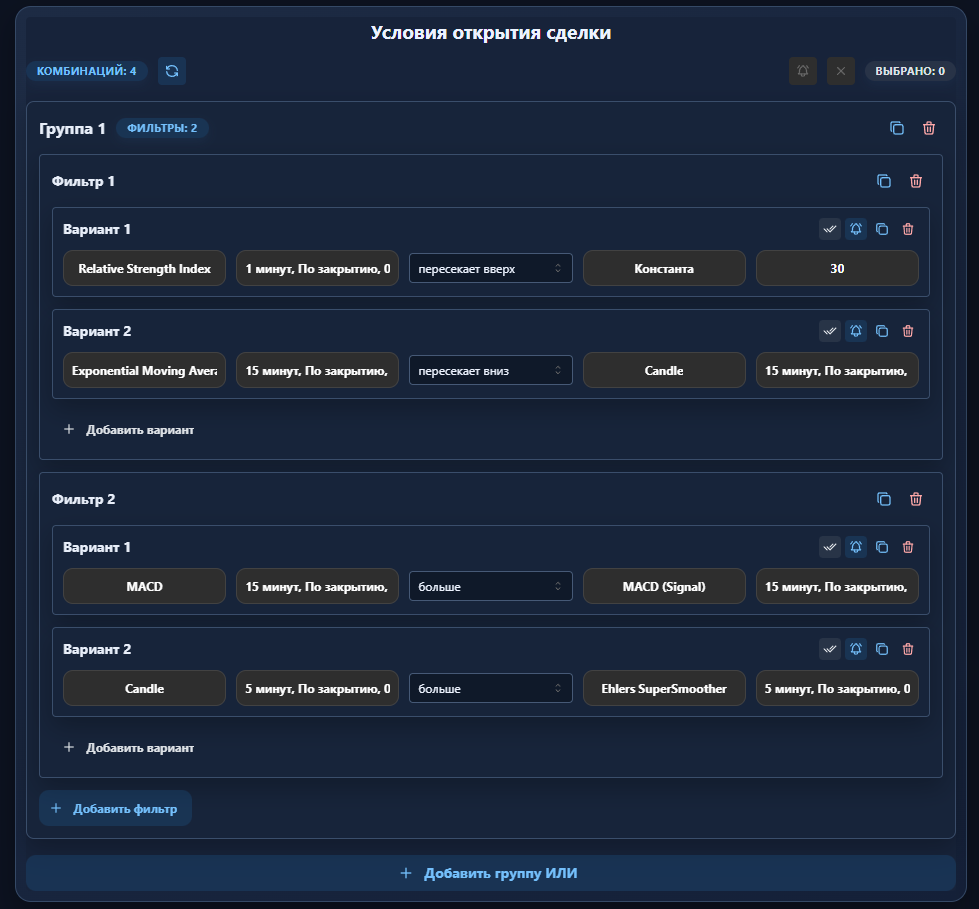Copy Фильтр 1 using its duplicate icon
The height and width of the screenshot is (909, 979).
coord(883,181)
